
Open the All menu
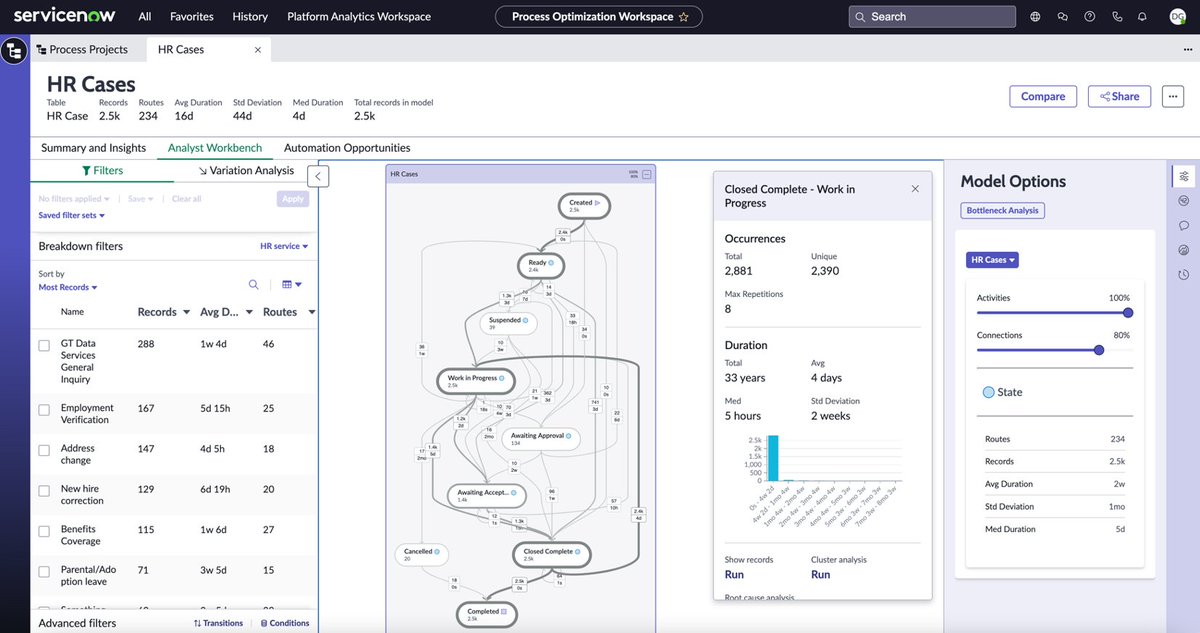click(145, 17)
